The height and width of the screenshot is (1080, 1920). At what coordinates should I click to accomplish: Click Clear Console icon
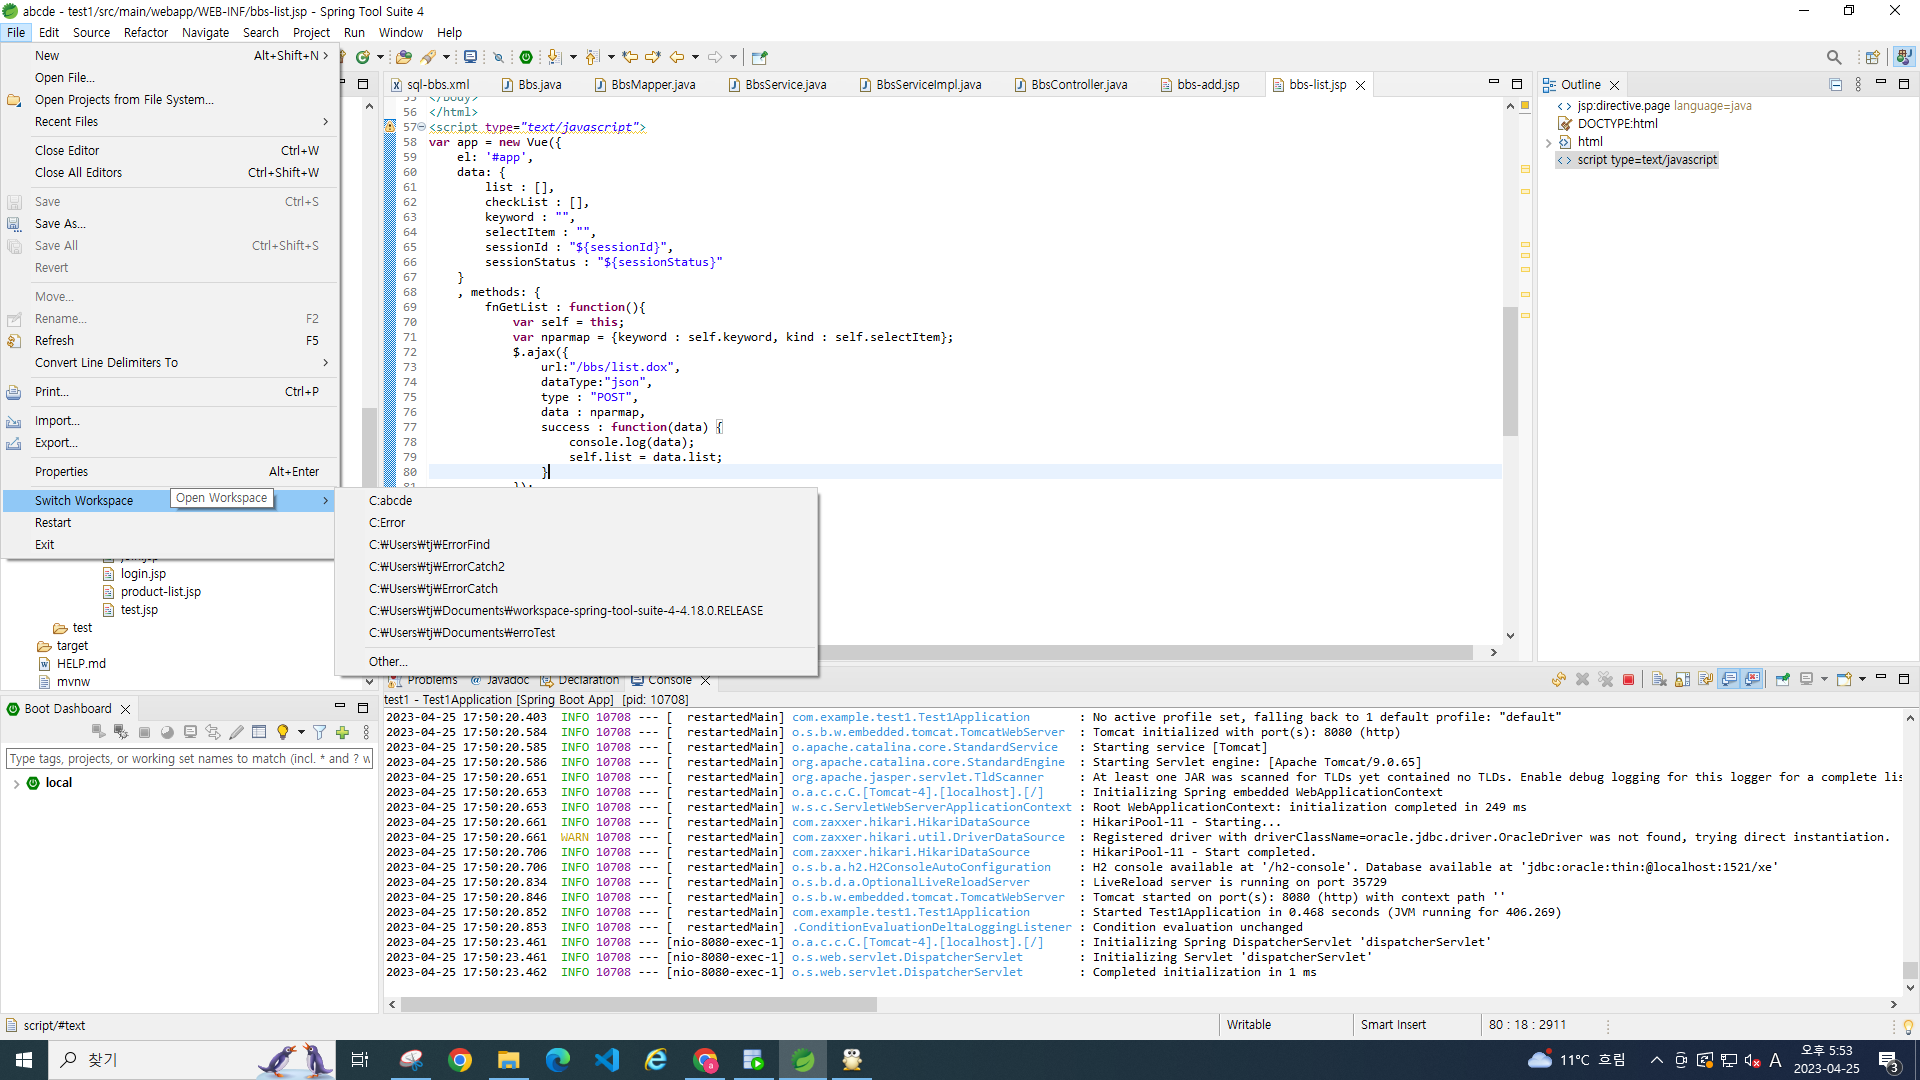pyautogui.click(x=1659, y=680)
